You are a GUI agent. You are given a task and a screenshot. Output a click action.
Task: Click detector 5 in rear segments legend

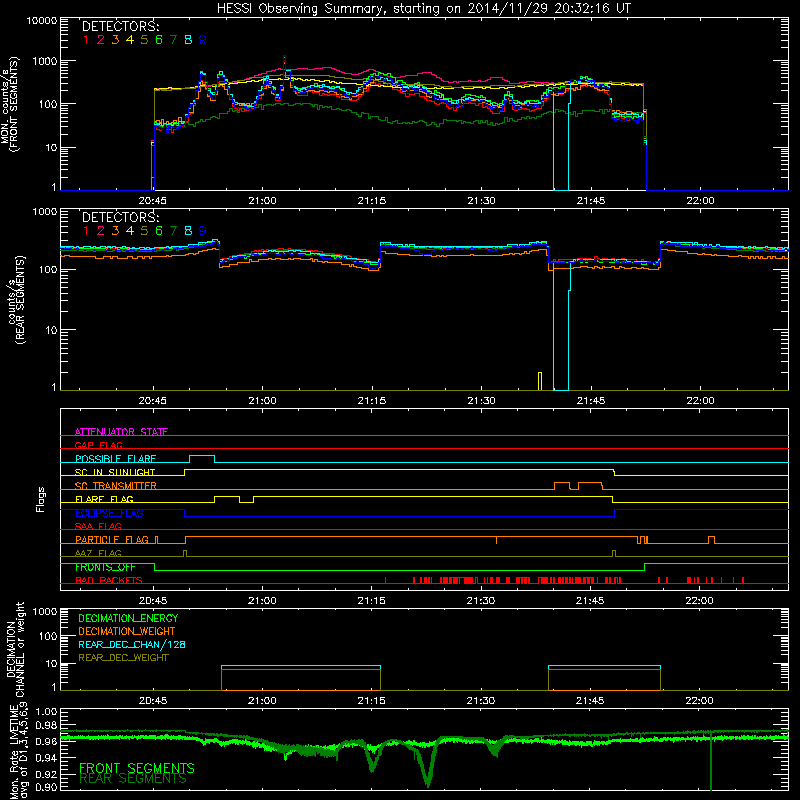pyautogui.click(x=144, y=231)
